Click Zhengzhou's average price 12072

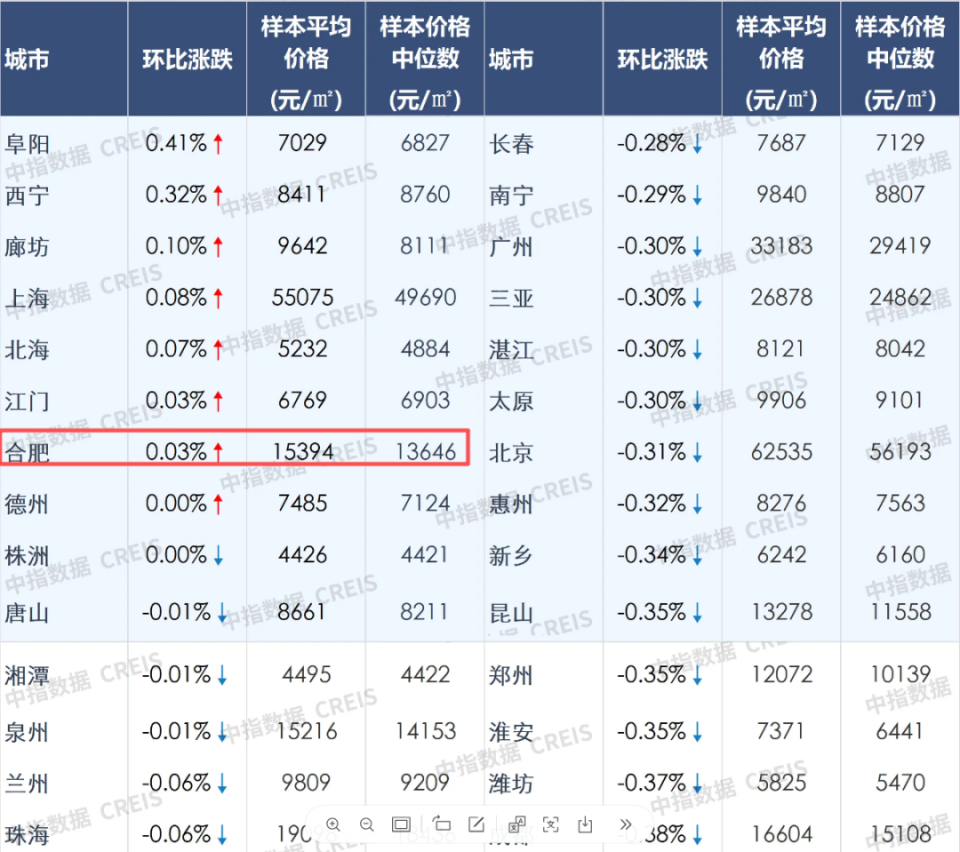[x=782, y=674]
